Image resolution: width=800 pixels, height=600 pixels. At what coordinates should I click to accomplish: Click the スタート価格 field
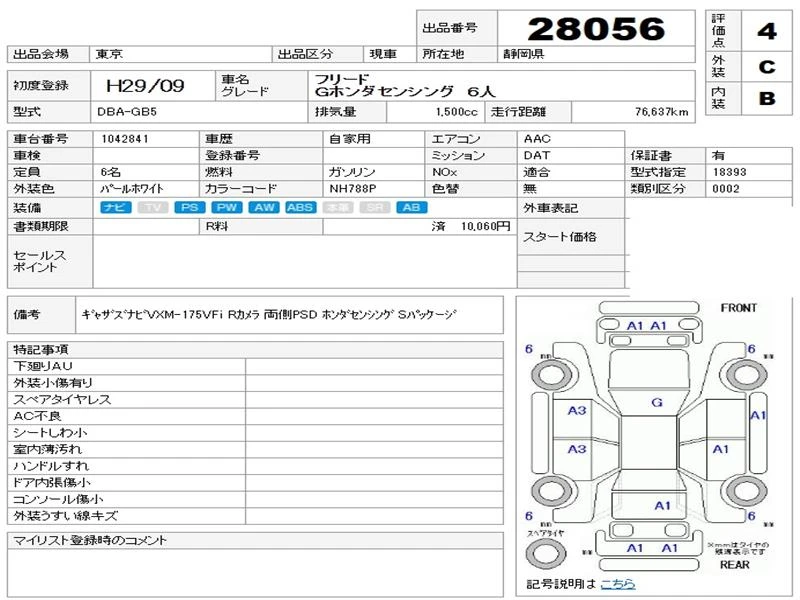point(571,237)
